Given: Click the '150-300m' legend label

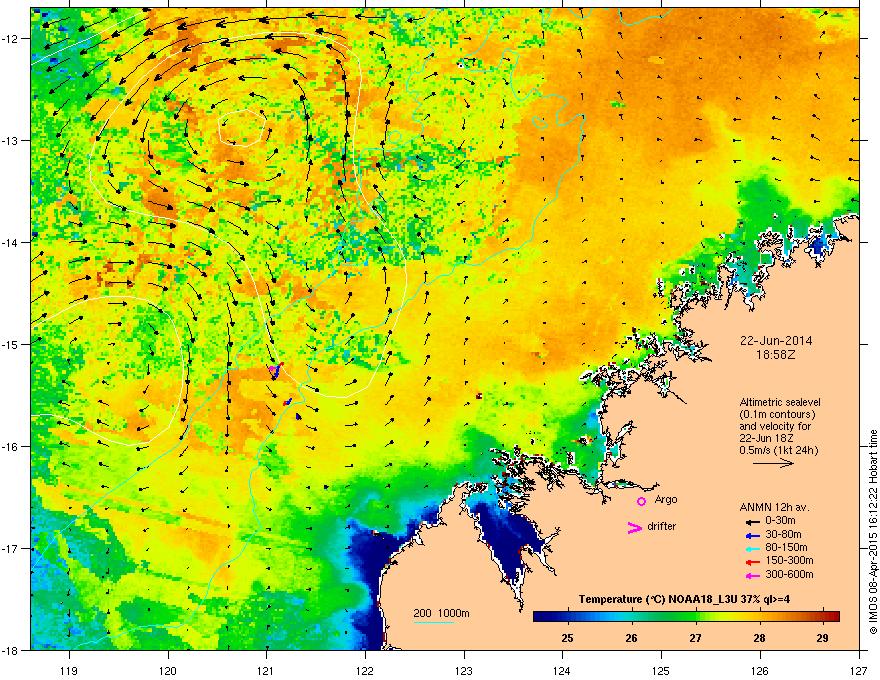Looking at the screenshot, I should (789, 560).
